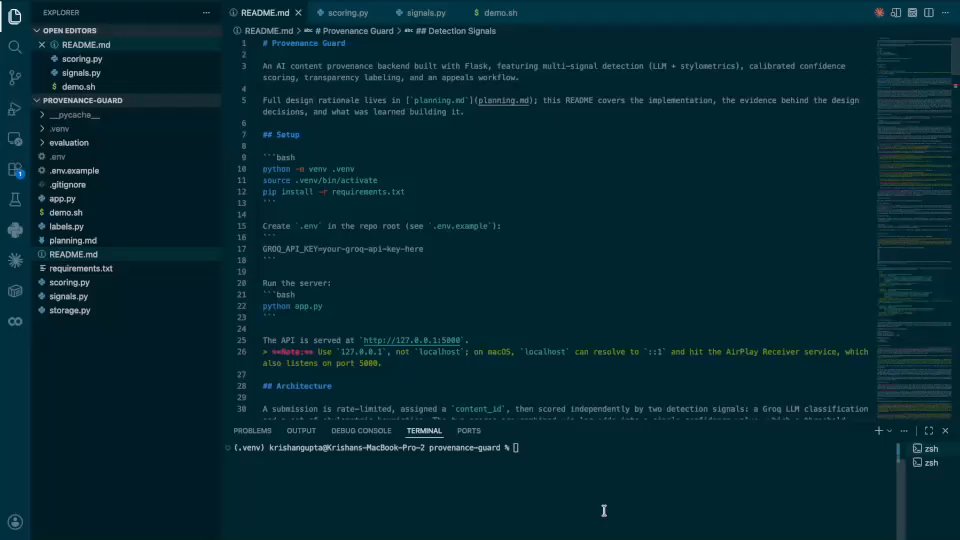This screenshot has height=540, width=960.
Task: Close the README.md editor tab
Action: point(298,12)
